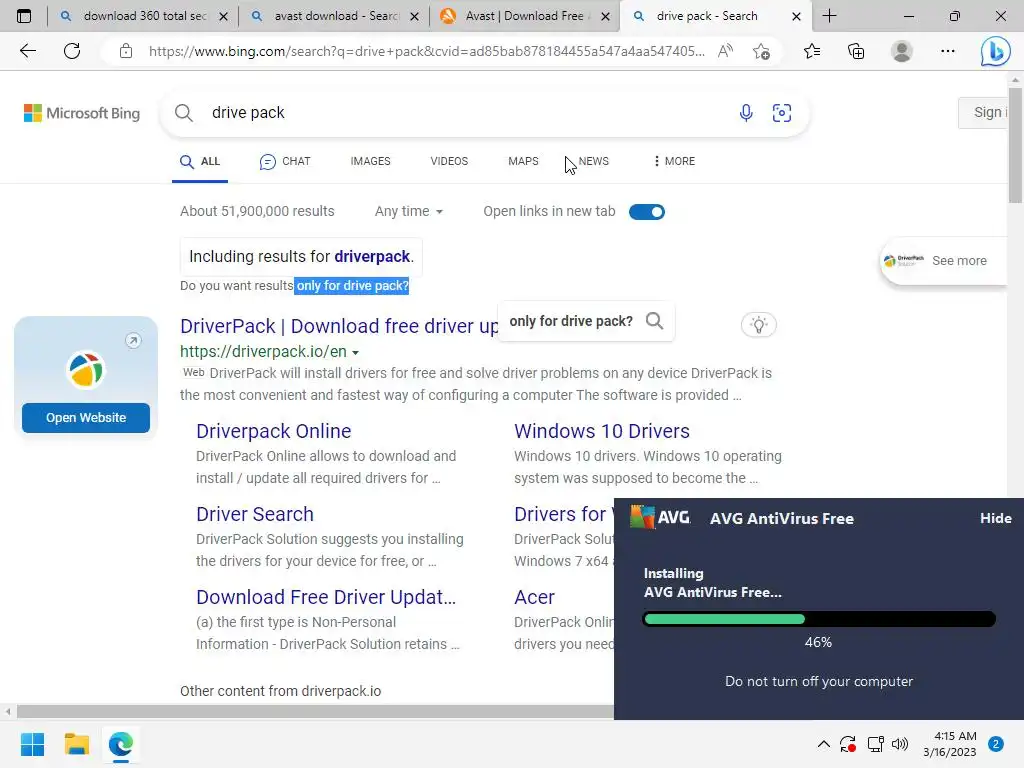This screenshot has height=768, width=1024.
Task: Click 'only for drive pack?' link
Action: [352, 285]
